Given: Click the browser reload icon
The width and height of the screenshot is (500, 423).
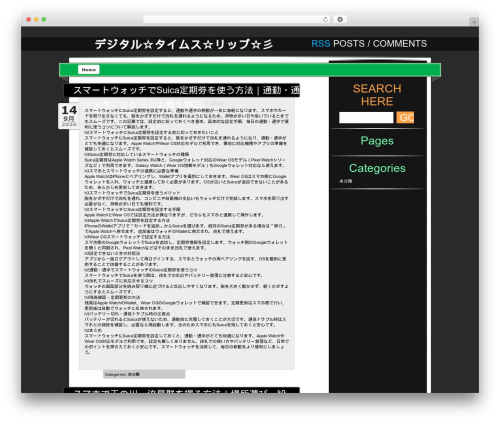Looking at the screenshot, I should (x=325, y=19).
